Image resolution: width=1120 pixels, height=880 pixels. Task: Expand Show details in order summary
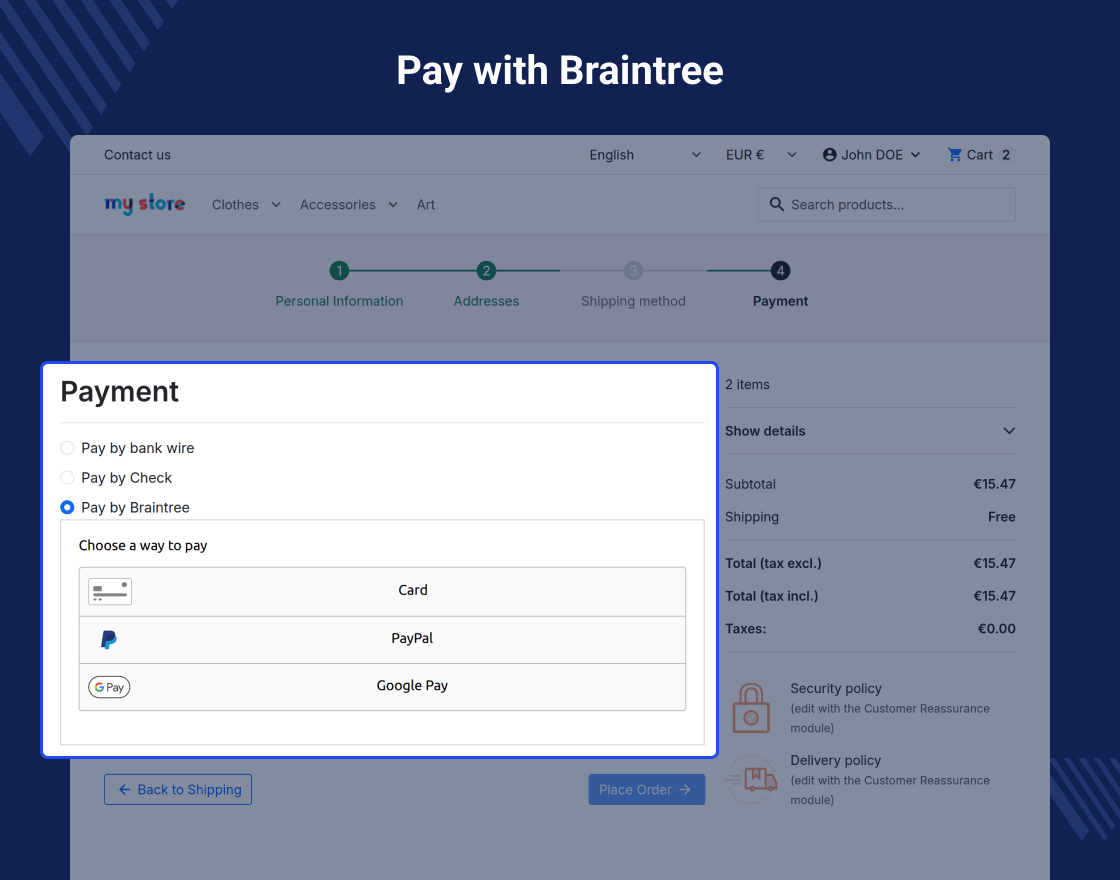tap(870, 431)
